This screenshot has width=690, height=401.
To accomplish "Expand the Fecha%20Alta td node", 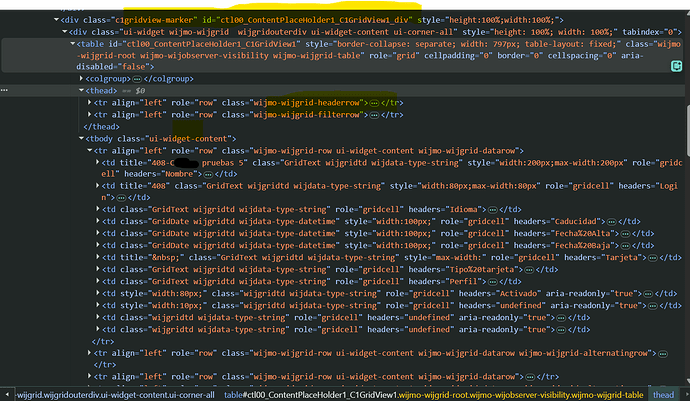I will click(x=98, y=233).
